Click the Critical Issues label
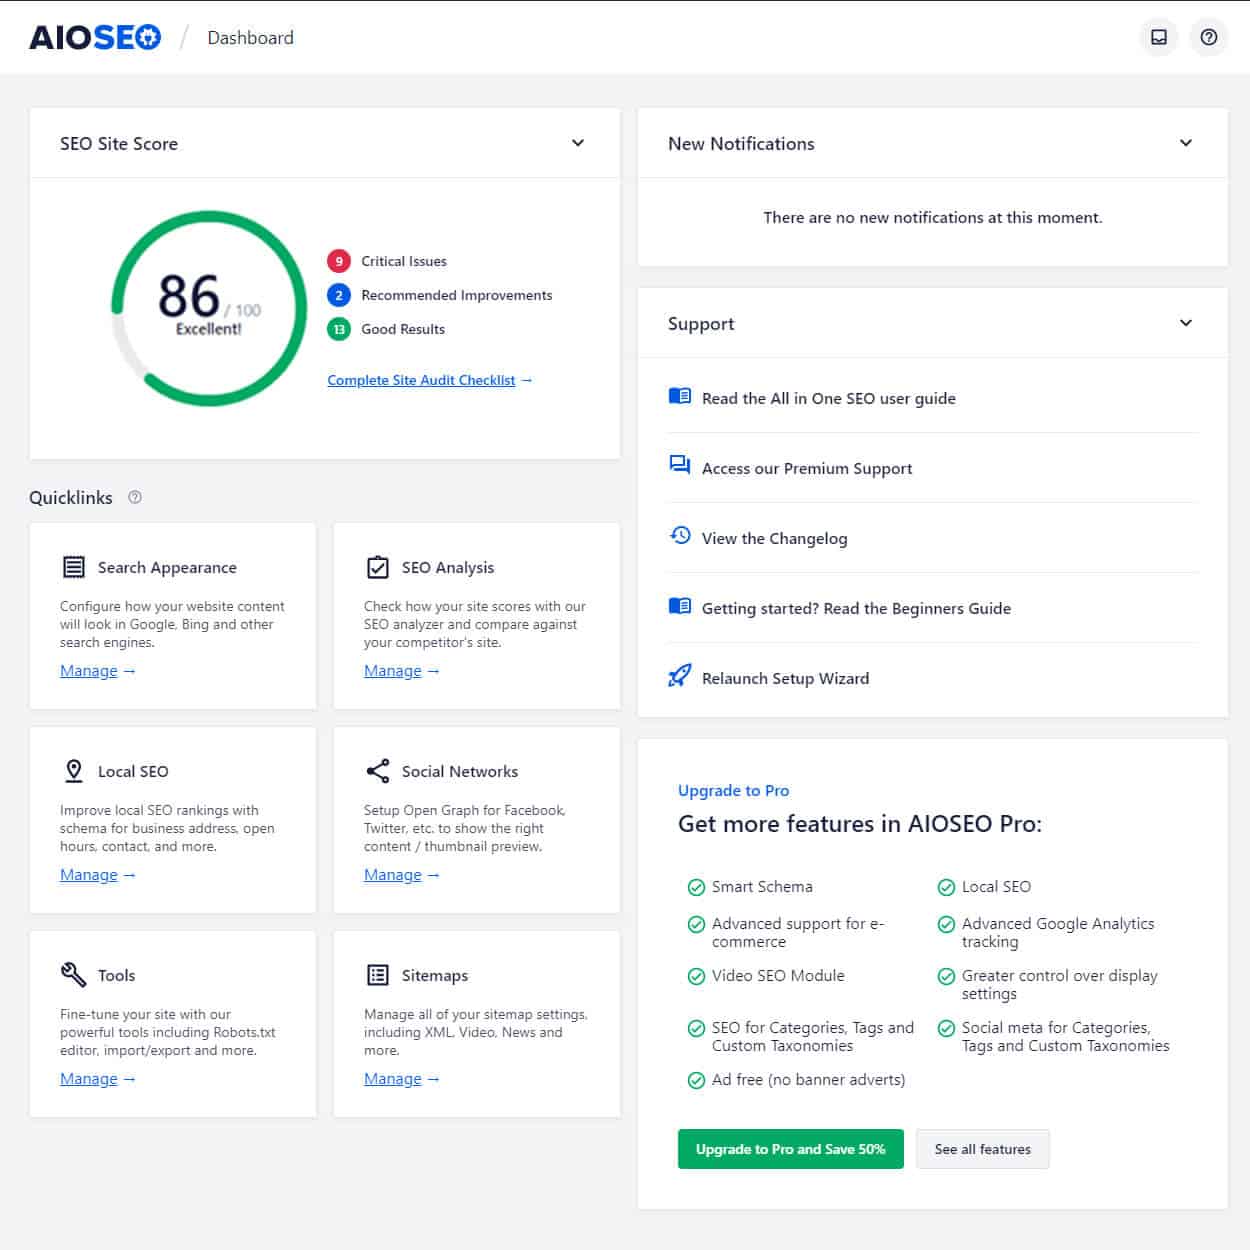The image size is (1250, 1250). [404, 261]
